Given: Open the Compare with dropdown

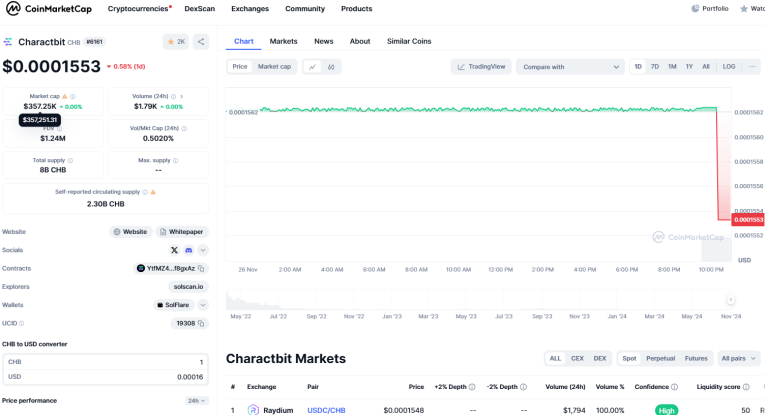Looking at the screenshot, I should click(570, 67).
